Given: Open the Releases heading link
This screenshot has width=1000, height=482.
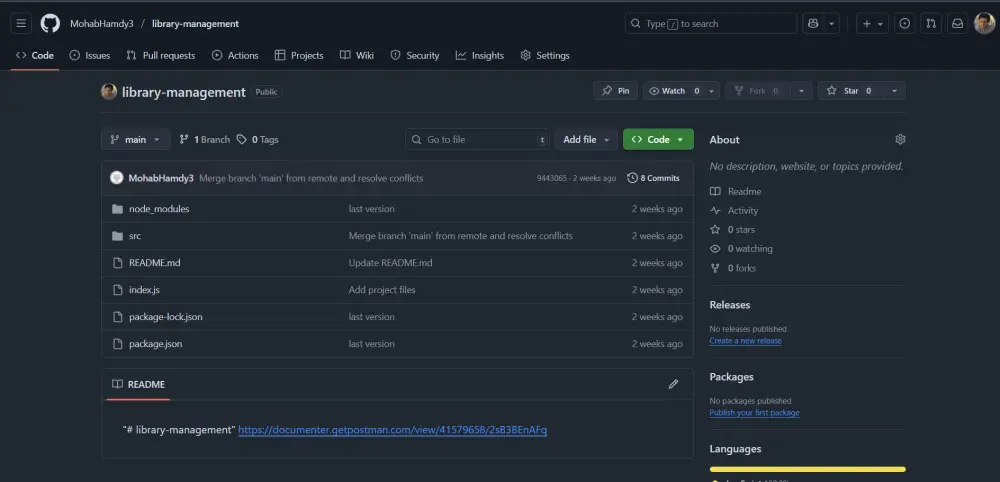Looking at the screenshot, I should click(x=730, y=305).
